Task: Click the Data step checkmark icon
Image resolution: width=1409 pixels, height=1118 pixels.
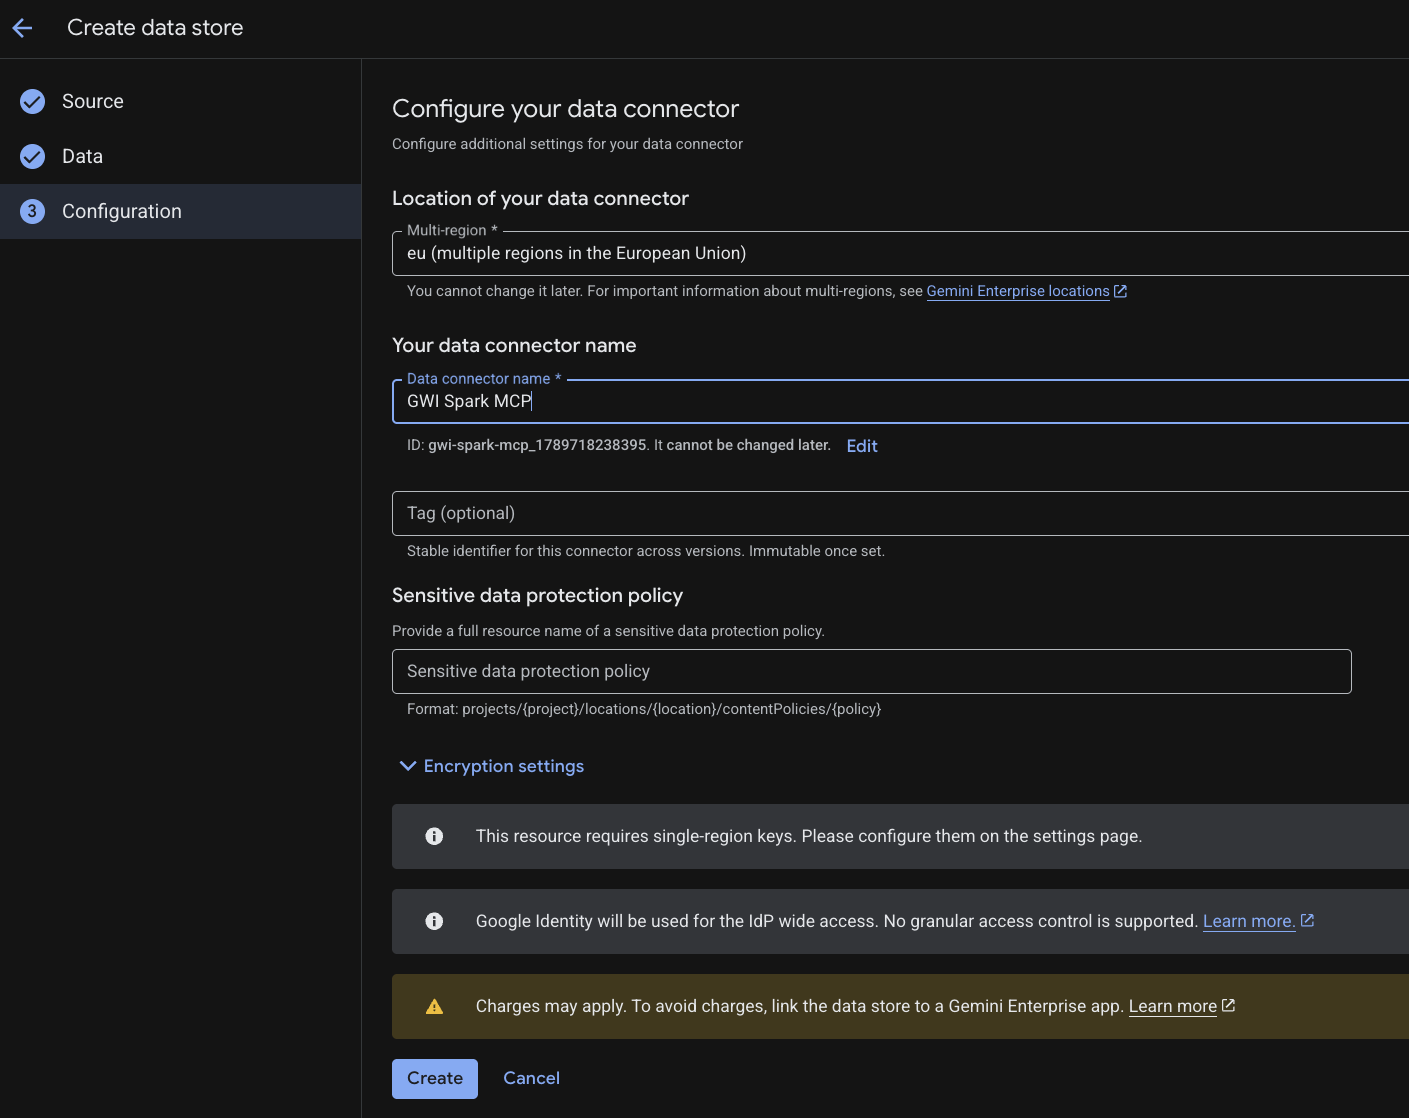Action: pos(33,156)
